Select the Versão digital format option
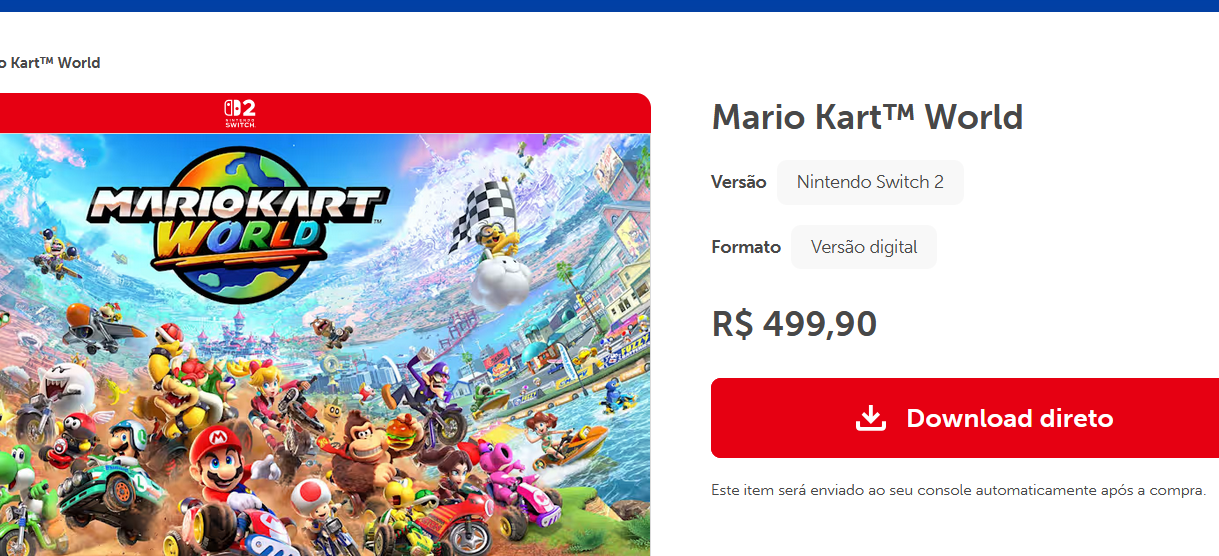The image size is (1219, 556). coord(864,247)
